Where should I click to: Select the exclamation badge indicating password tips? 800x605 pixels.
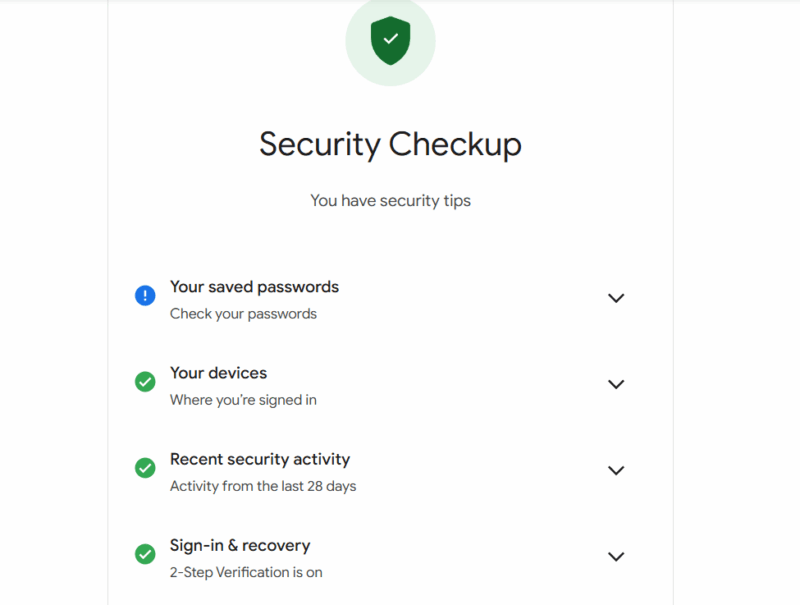pyautogui.click(x=144, y=295)
